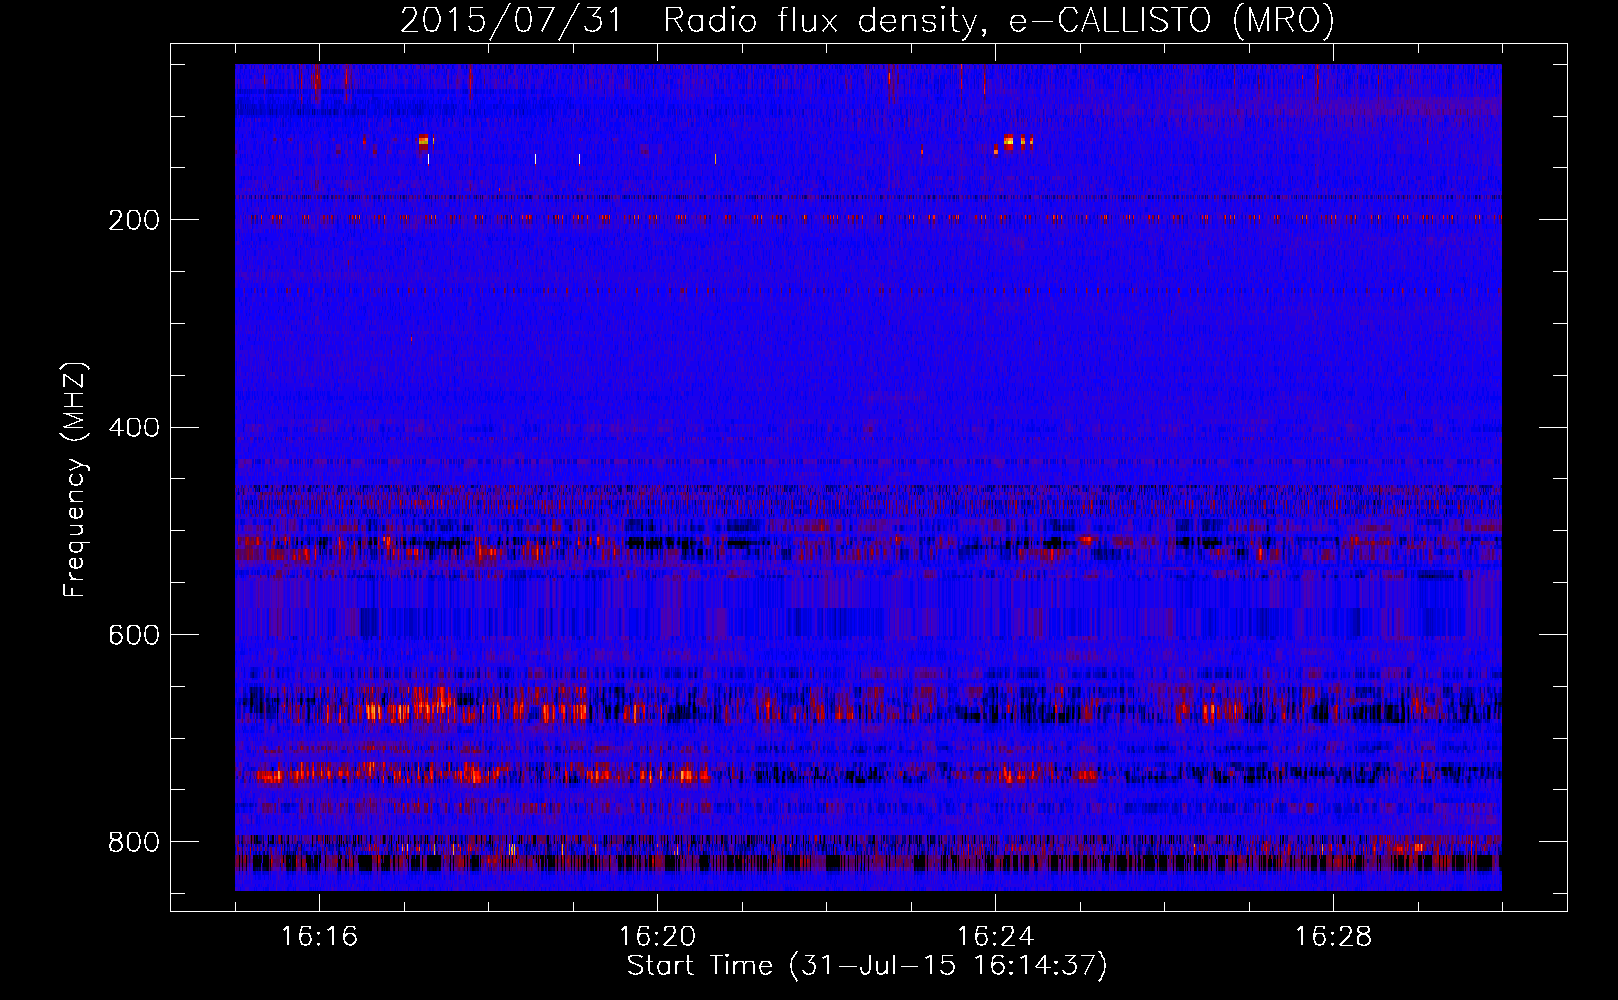Click the 'Start Time (31-Jul-15 16:14:37)' axis label
This screenshot has height=1000, width=1618.
tap(867, 966)
